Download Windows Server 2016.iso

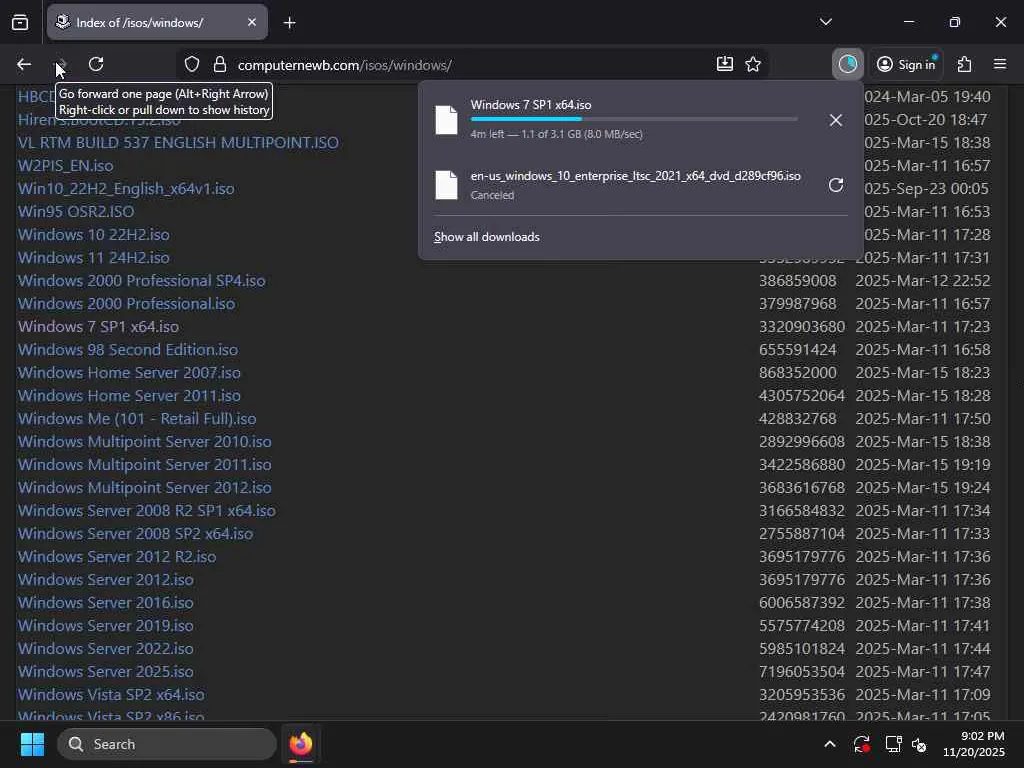(106, 602)
